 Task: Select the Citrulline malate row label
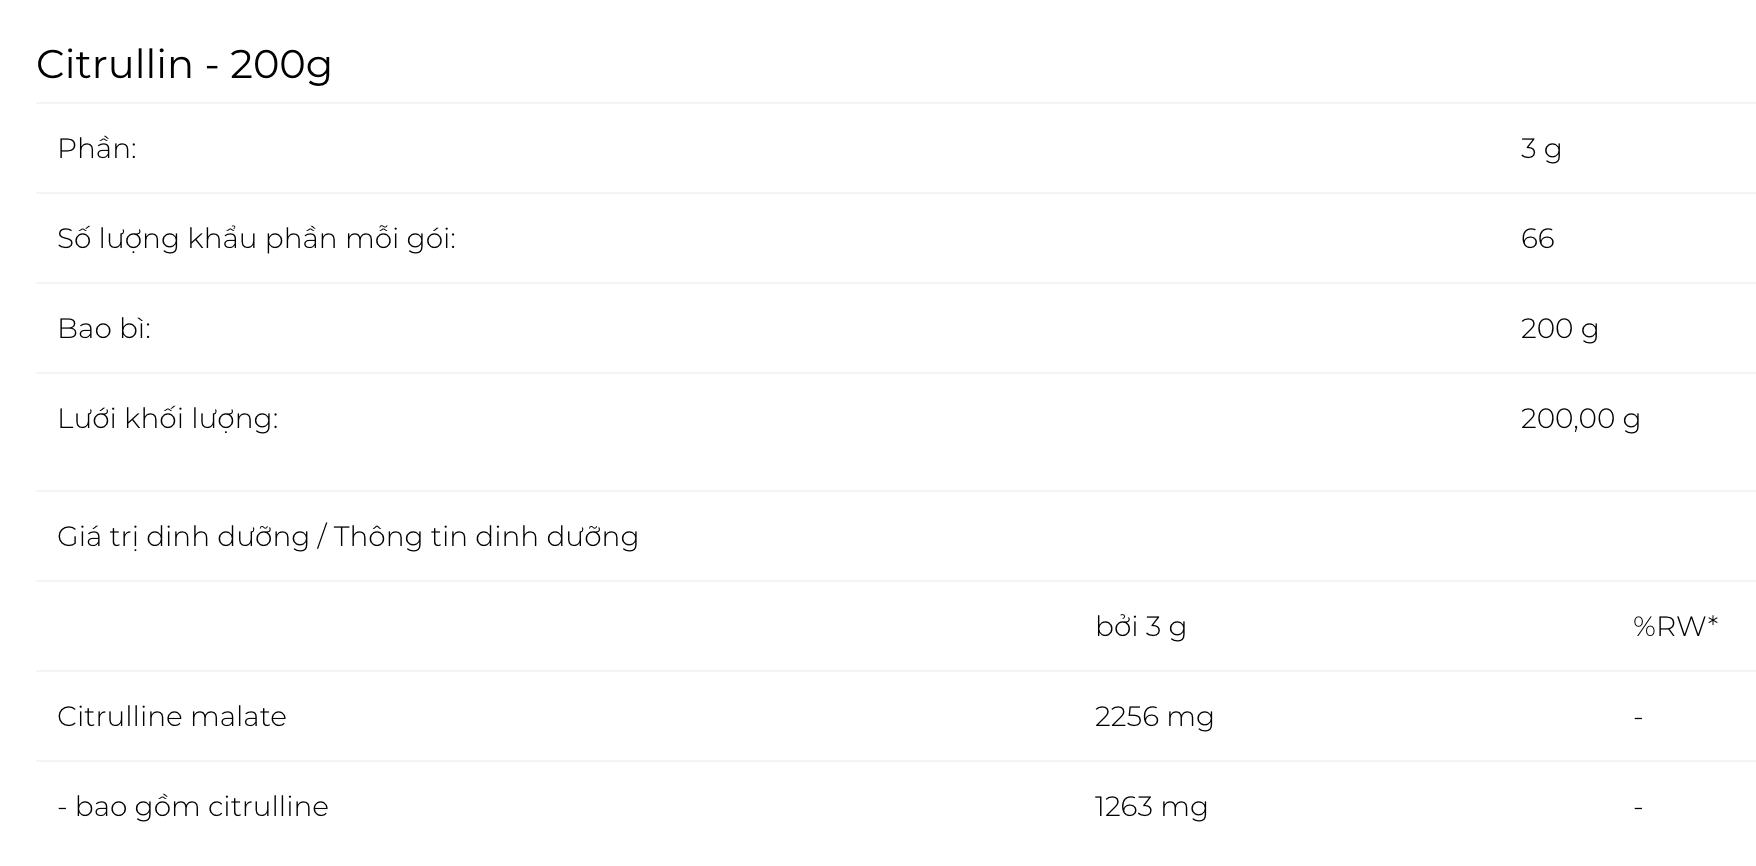(x=172, y=716)
